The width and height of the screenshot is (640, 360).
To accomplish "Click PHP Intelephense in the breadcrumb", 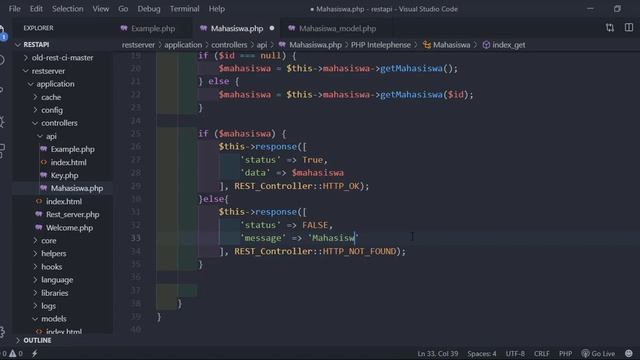I will (x=381, y=45).
